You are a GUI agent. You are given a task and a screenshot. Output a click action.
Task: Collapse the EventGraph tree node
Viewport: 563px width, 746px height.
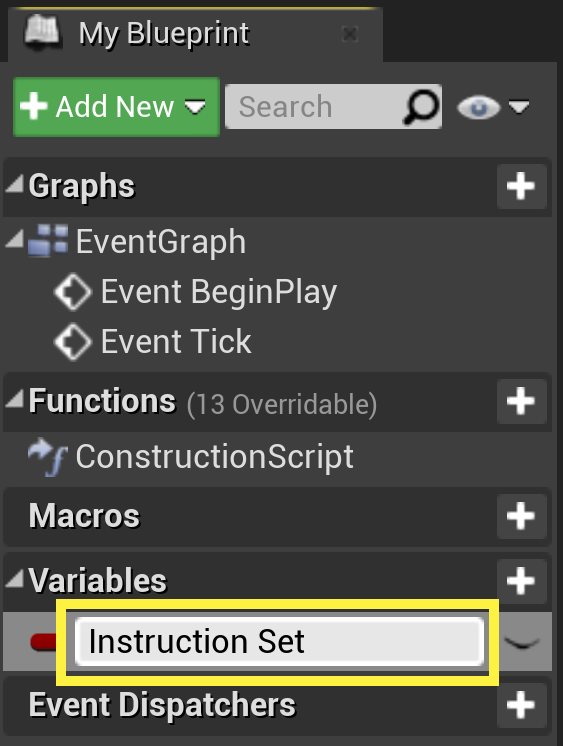click(x=14, y=239)
